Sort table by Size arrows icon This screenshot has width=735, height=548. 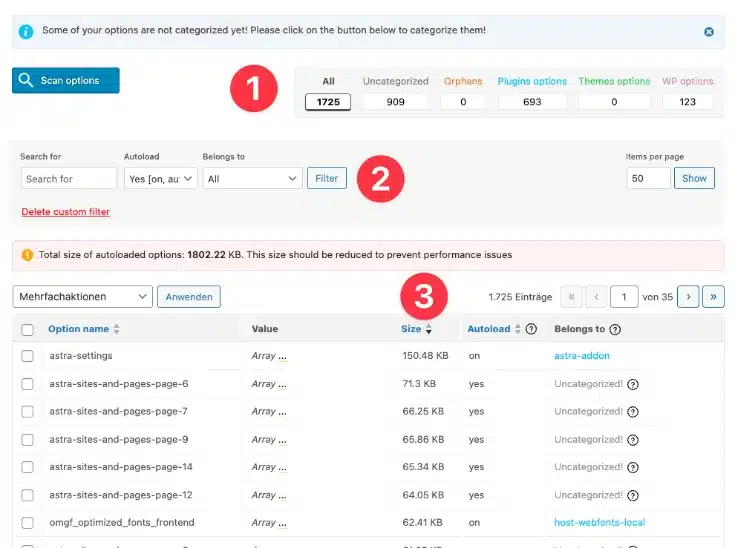pyautogui.click(x=429, y=329)
